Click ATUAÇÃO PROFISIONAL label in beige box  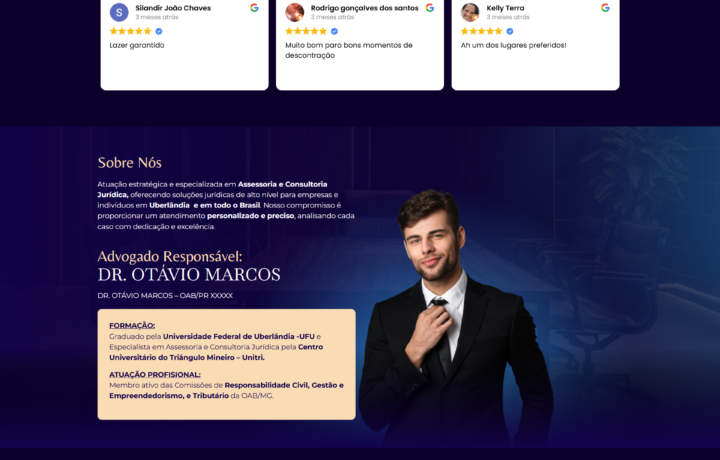pos(155,375)
